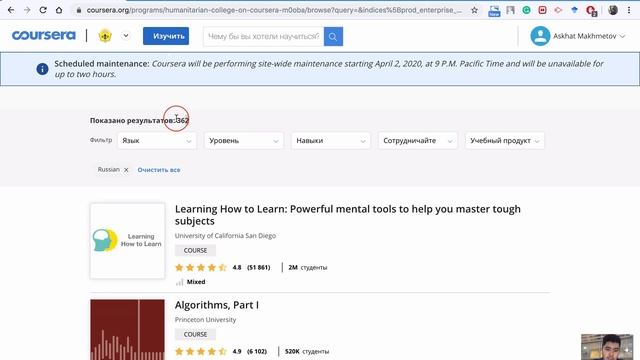640x360 pixels.
Task: Click the red arrow extension icon
Action: point(558,10)
